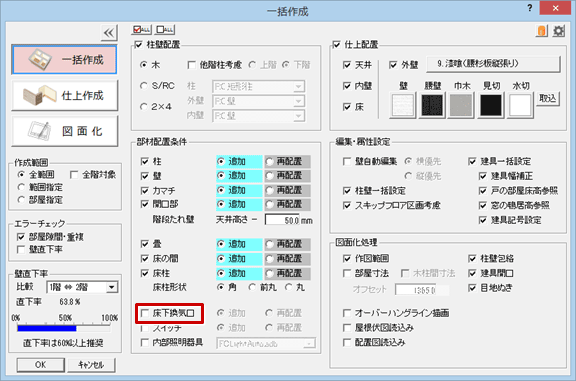Choose 丸 for 床柱形状
Image resolution: width=576 pixels, height=381 pixels.
(289, 287)
